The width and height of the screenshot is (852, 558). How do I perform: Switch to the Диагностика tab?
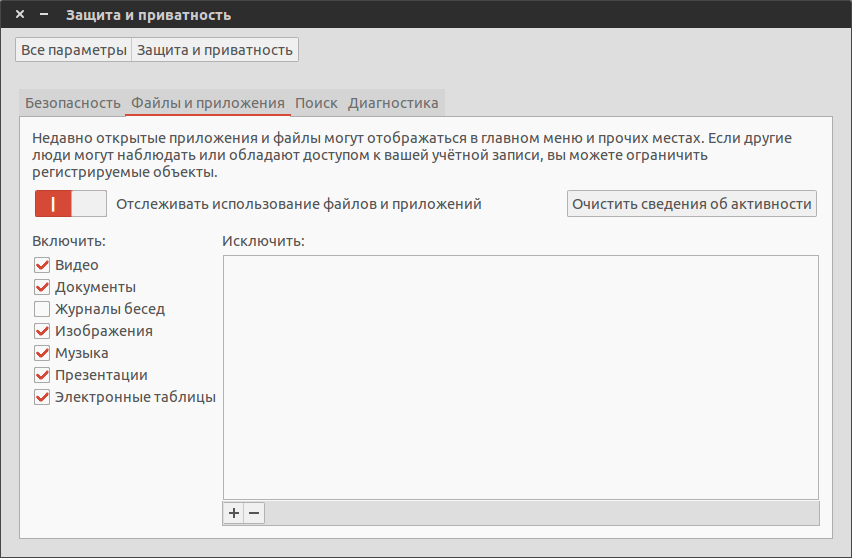393,103
